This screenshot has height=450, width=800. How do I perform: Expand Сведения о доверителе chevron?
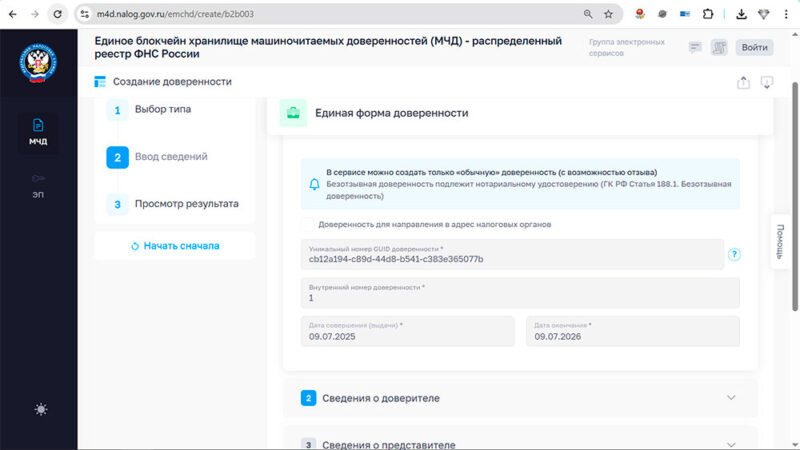tap(731, 398)
